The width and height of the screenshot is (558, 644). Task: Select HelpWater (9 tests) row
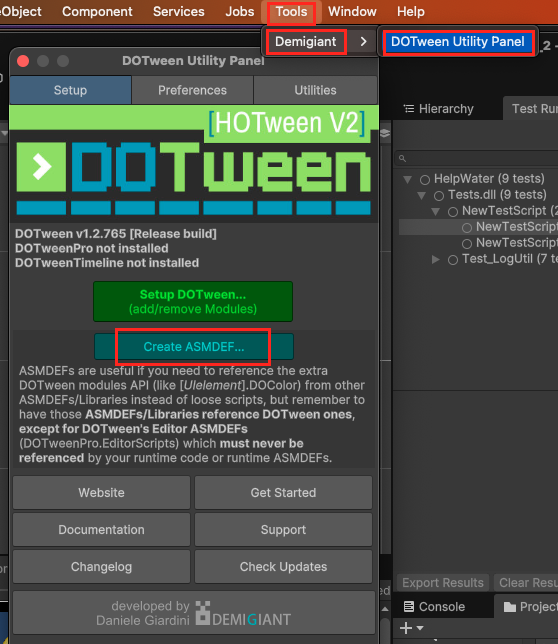[x=478, y=179]
